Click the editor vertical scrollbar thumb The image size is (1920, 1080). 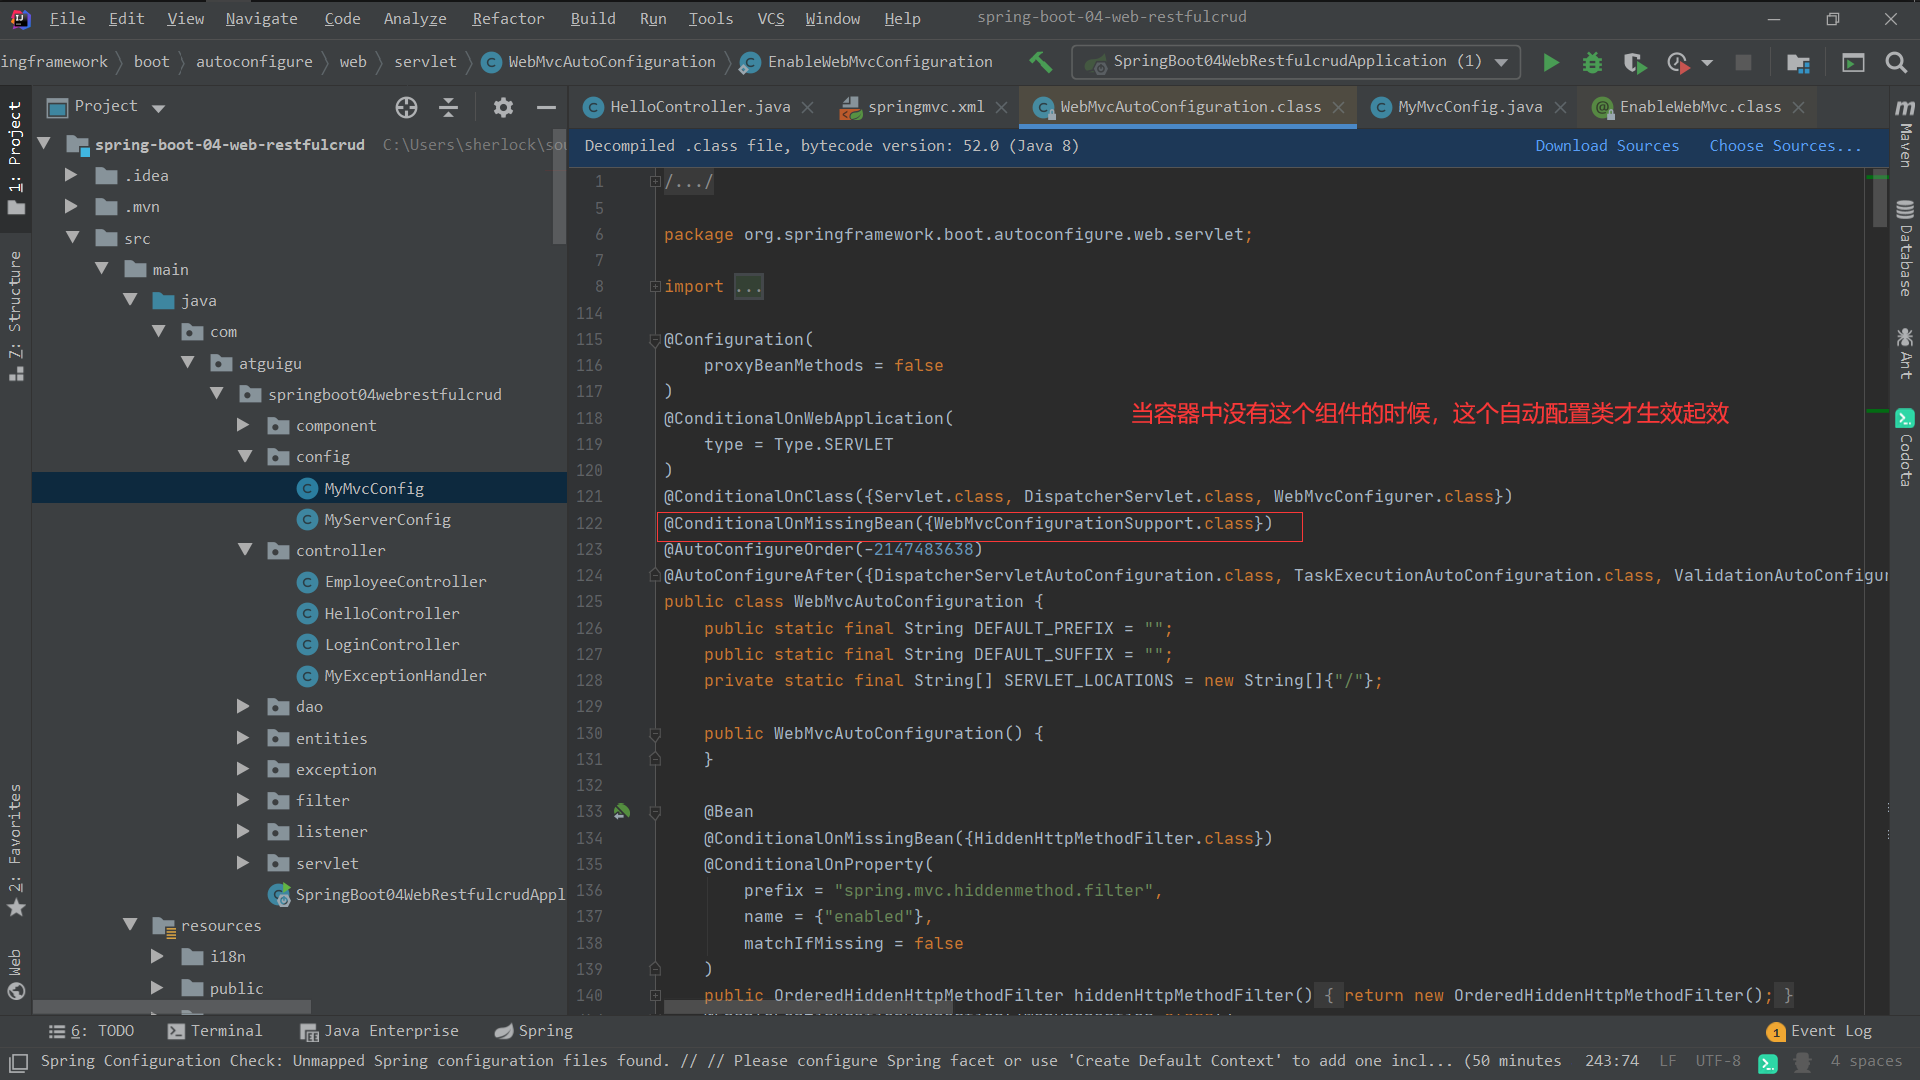tap(1879, 200)
